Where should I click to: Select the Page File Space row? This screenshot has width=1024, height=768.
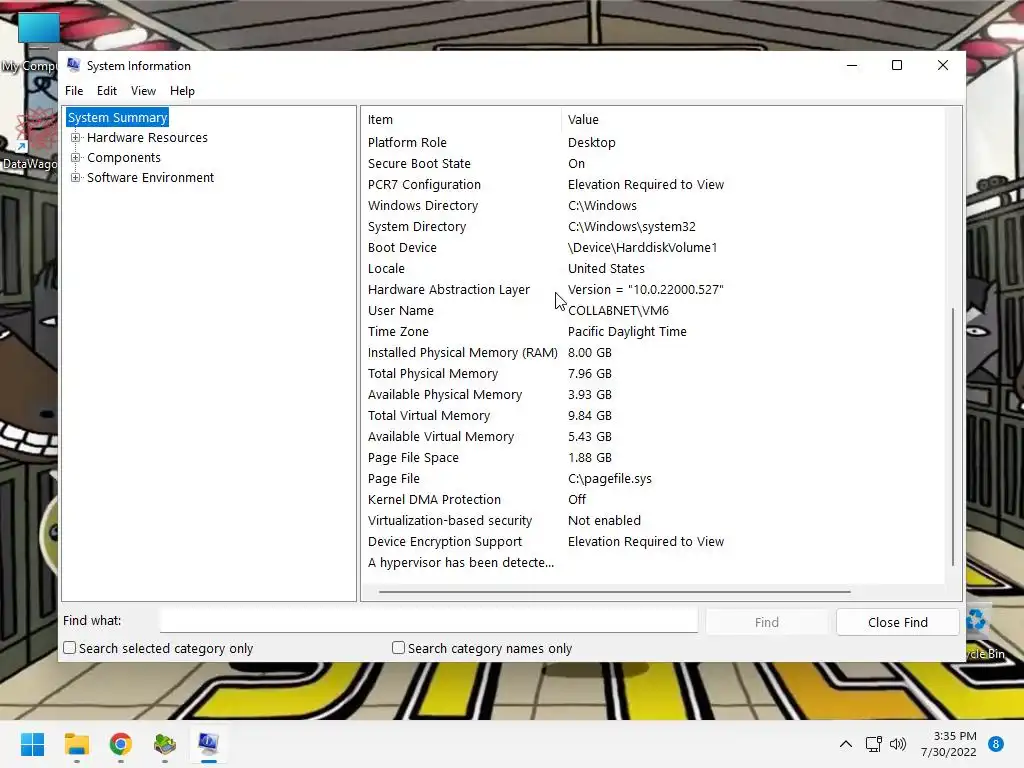pos(653,457)
